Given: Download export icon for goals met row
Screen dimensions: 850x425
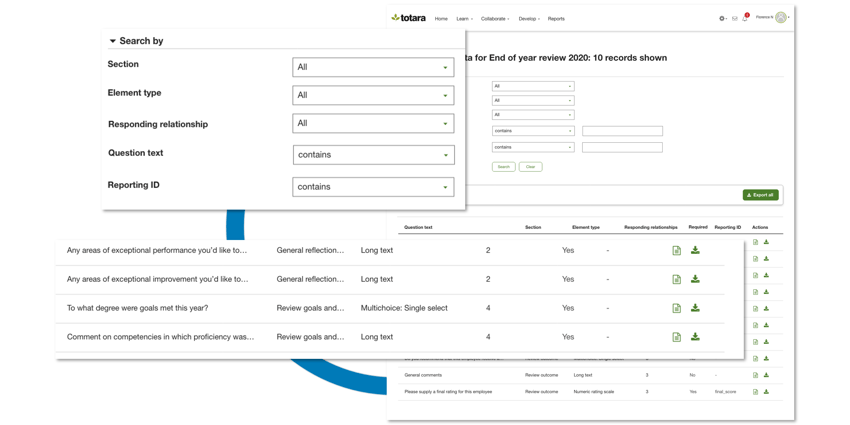Looking at the screenshot, I should pyautogui.click(x=696, y=307).
